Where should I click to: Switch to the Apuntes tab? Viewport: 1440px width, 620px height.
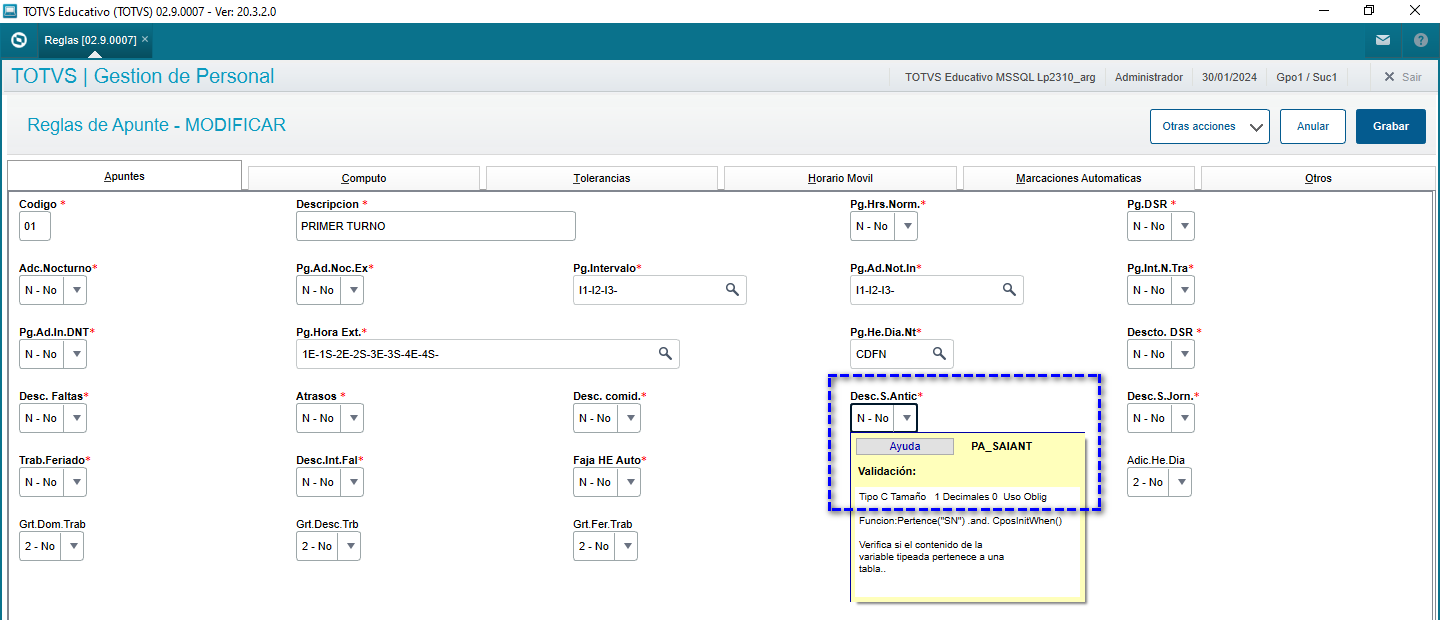125,176
